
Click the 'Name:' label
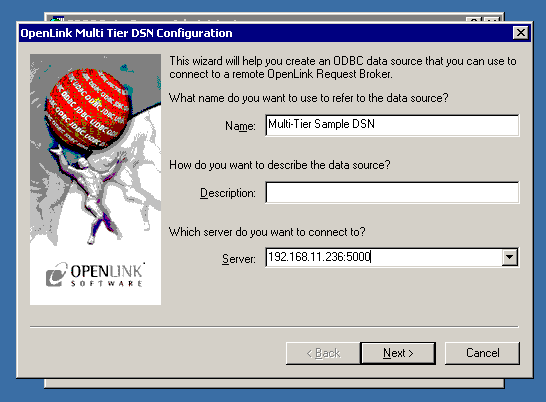(240, 126)
